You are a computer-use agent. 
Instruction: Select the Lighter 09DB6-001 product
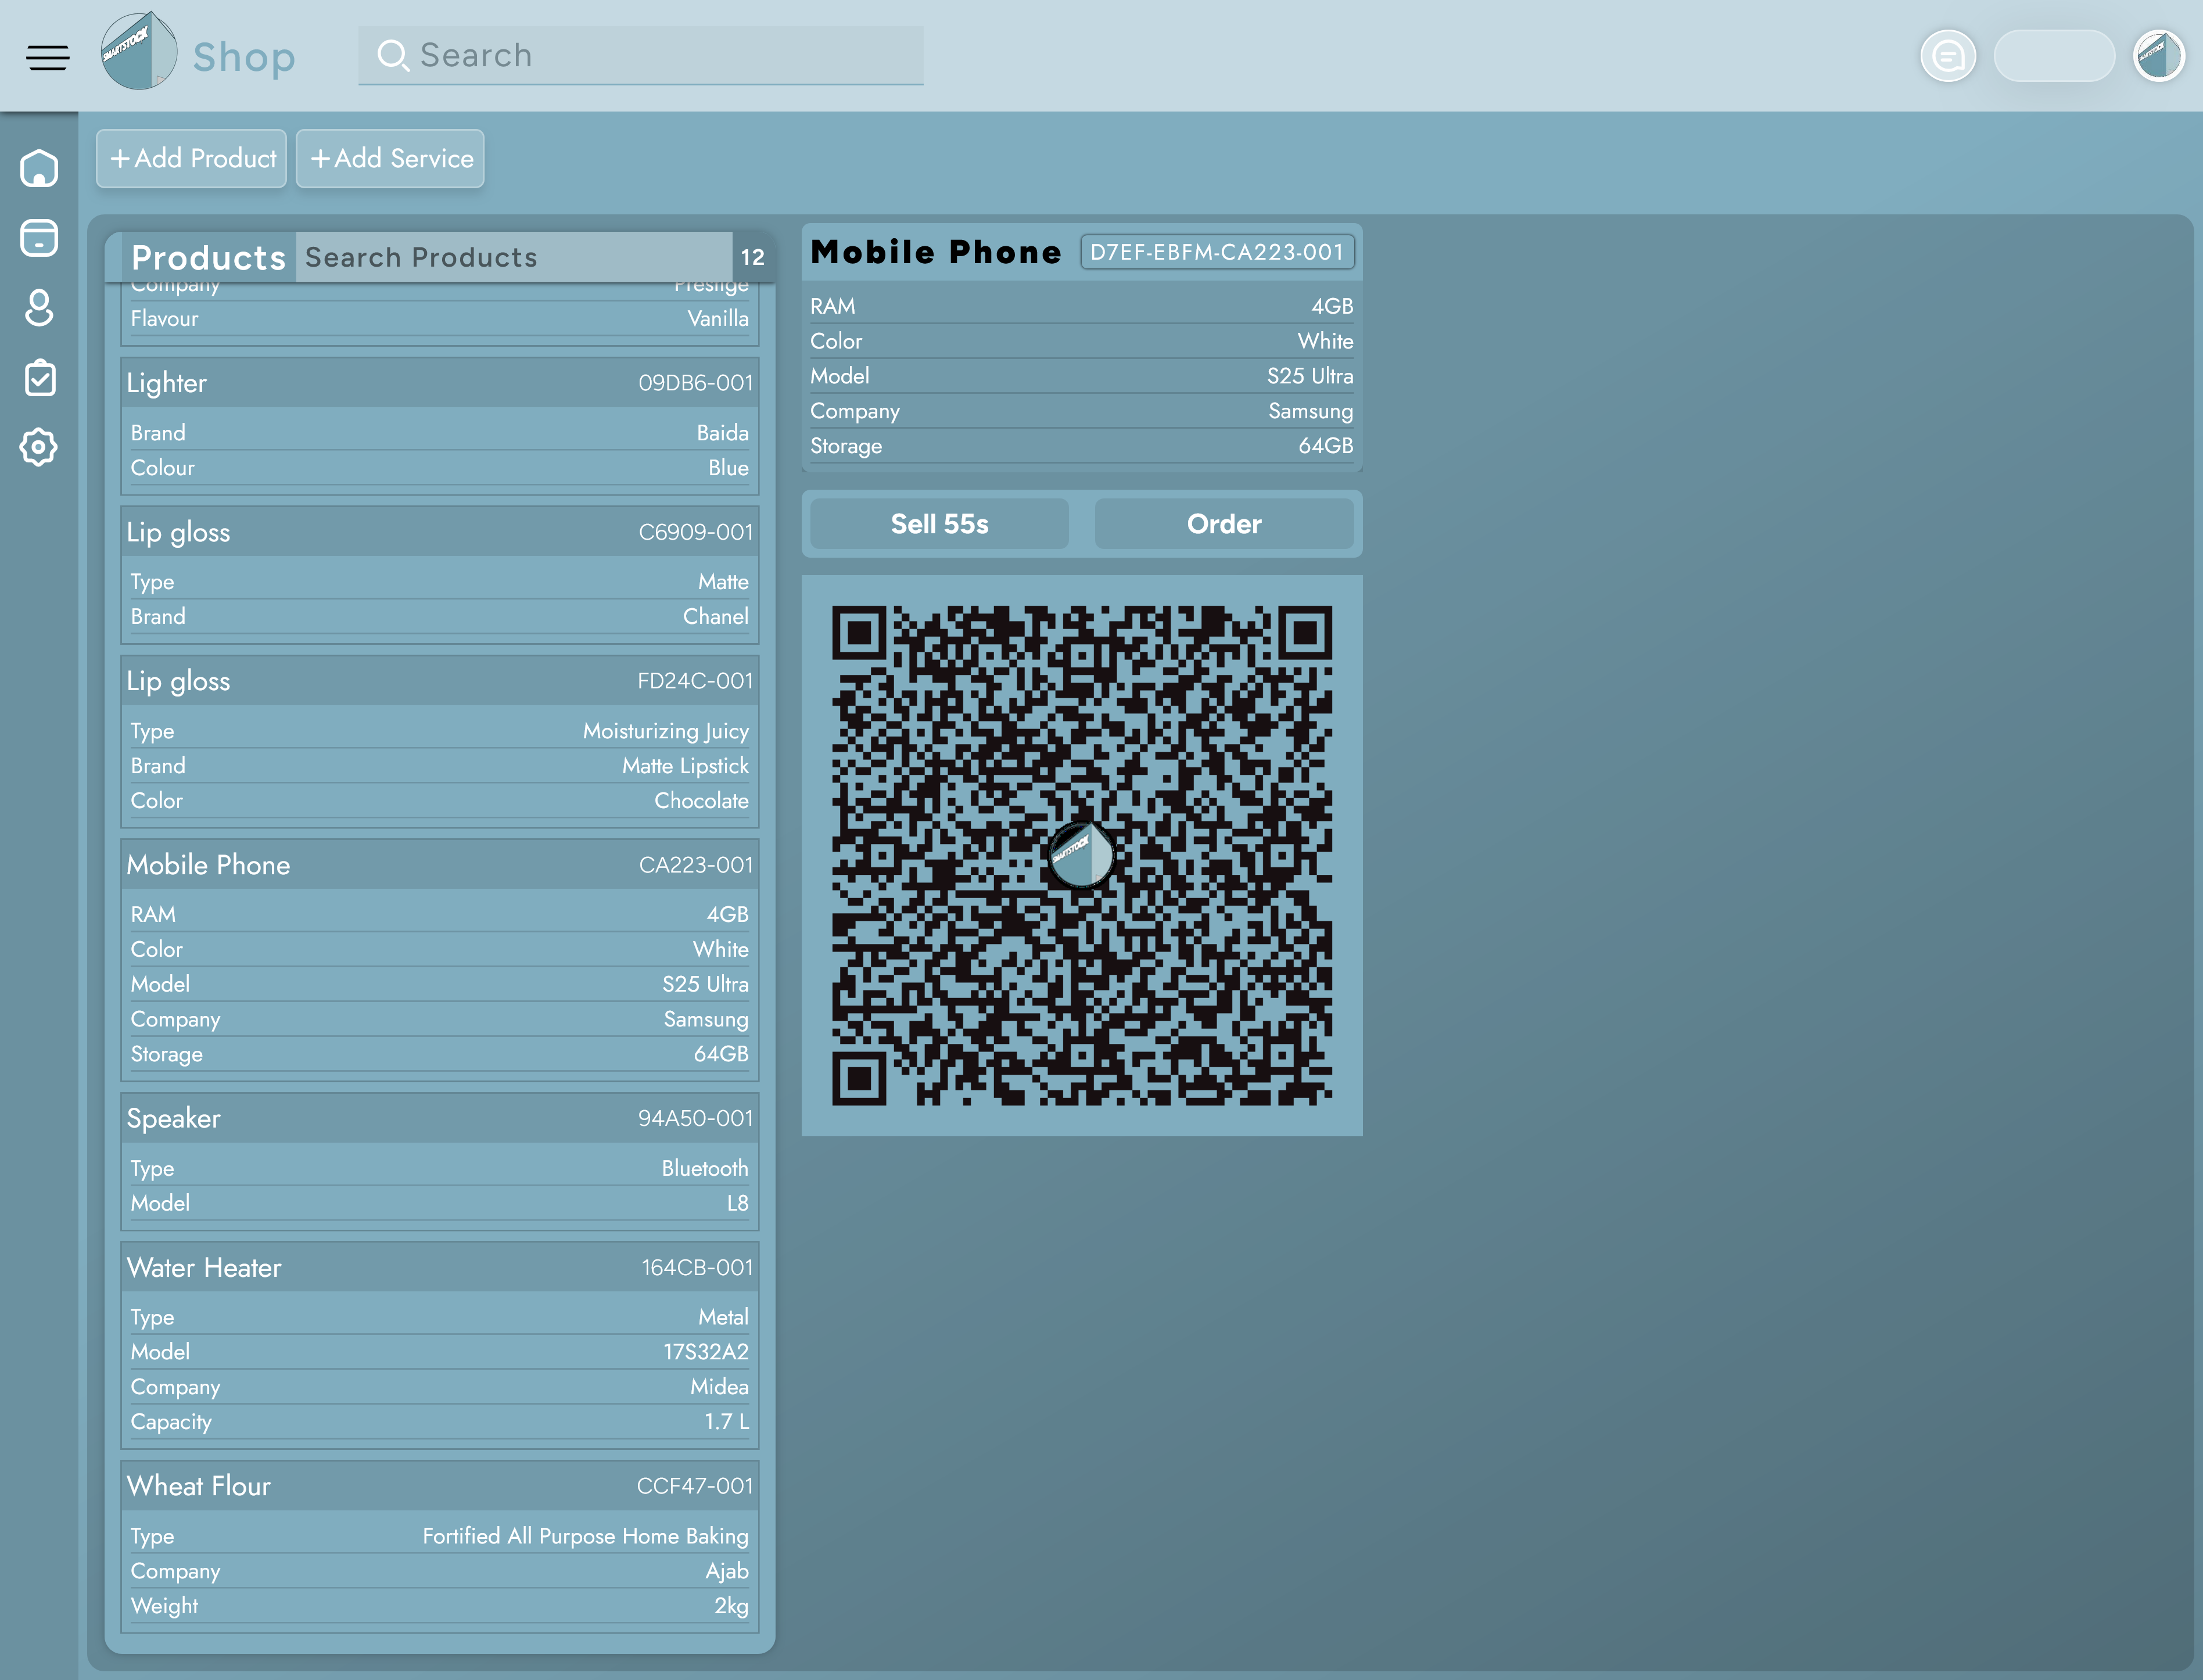tap(439, 383)
